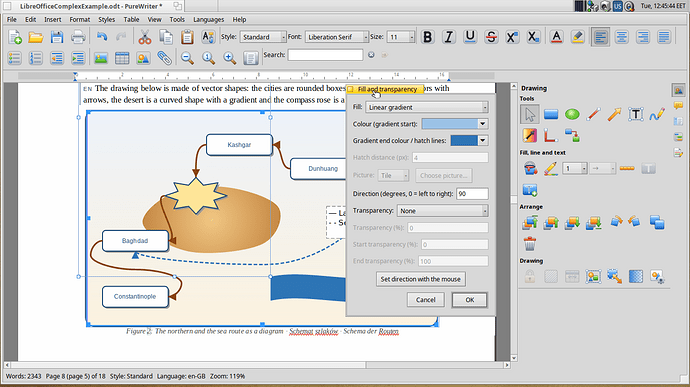Toggle Underline formatting
The width and height of the screenshot is (690, 387).
(470, 37)
